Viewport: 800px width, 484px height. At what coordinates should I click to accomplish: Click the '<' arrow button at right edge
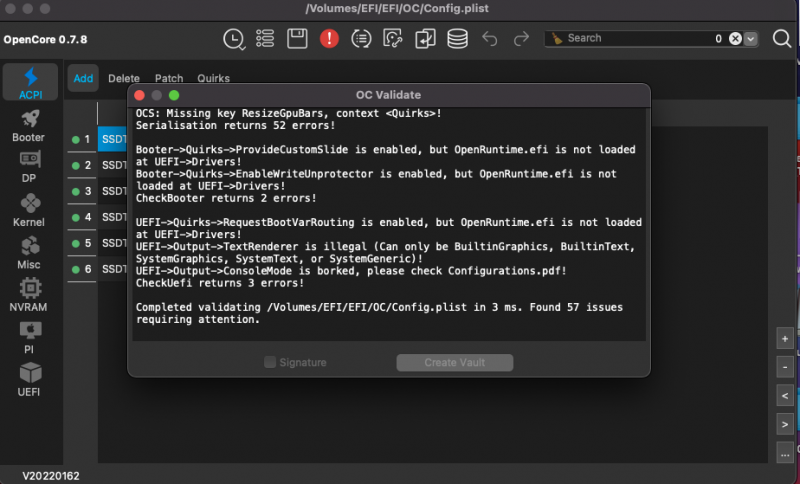pyautogui.click(x=785, y=396)
